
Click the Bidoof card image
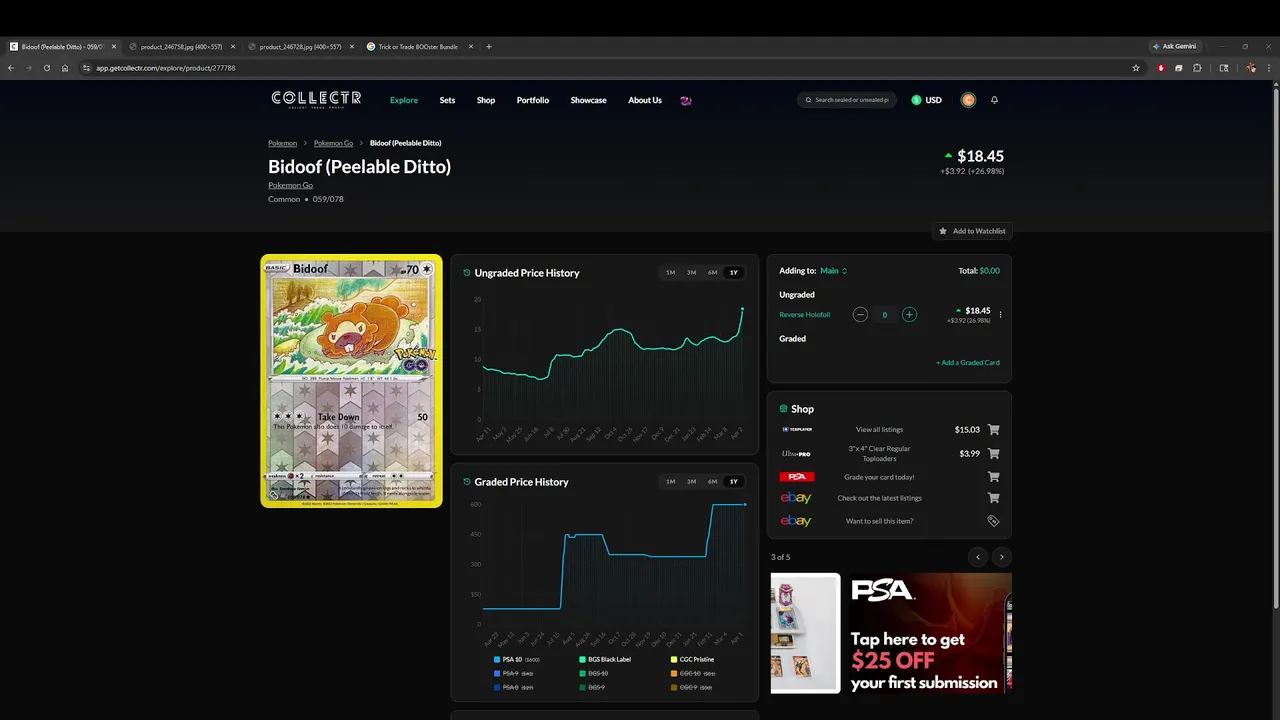pos(351,381)
